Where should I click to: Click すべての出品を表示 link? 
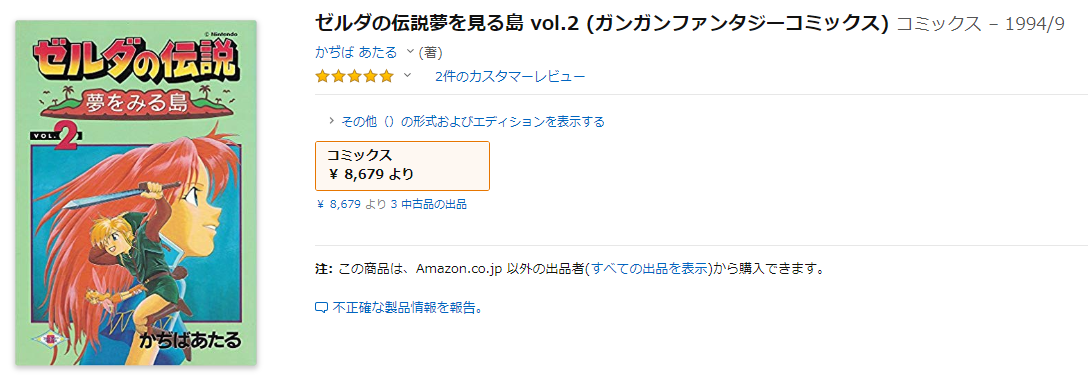click(x=649, y=269)
